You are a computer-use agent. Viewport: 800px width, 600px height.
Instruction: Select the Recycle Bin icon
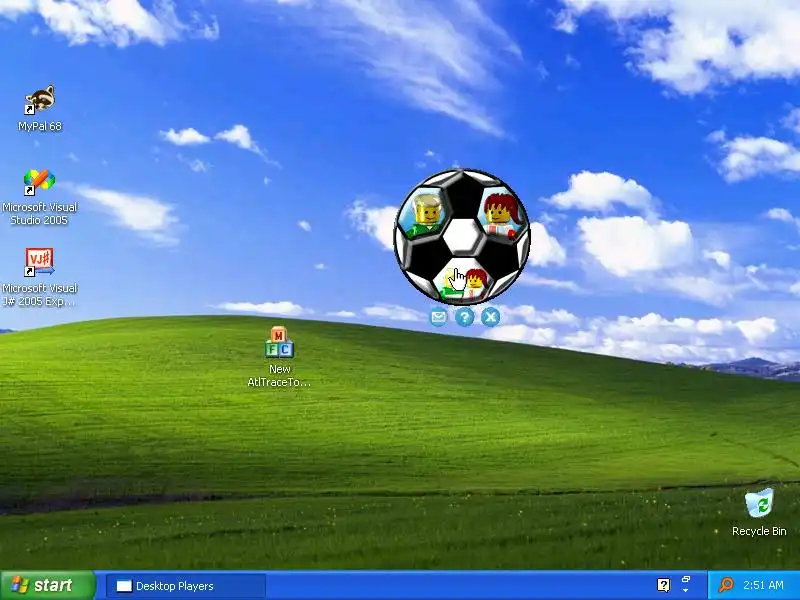[759, 513]
